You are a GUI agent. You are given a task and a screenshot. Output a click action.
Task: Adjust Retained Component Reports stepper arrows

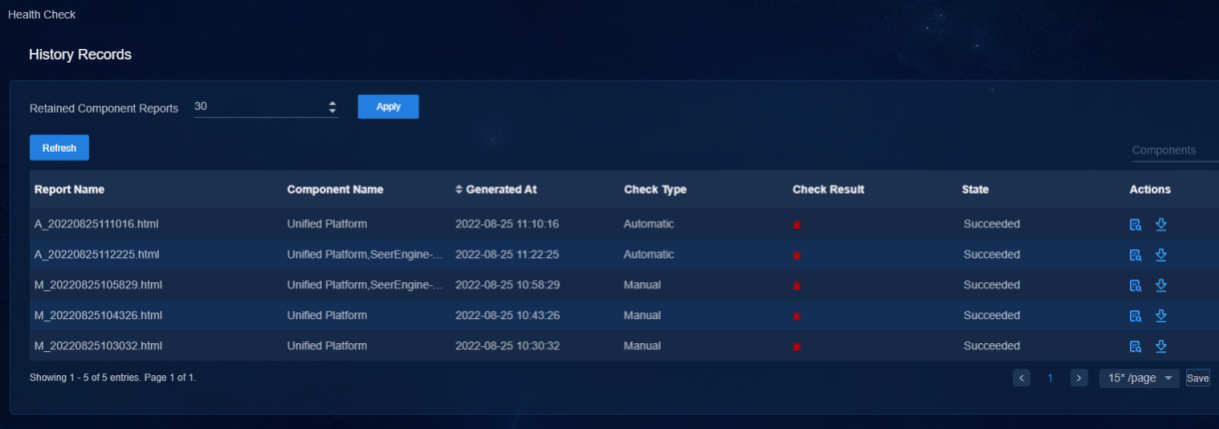coord(332,107)
